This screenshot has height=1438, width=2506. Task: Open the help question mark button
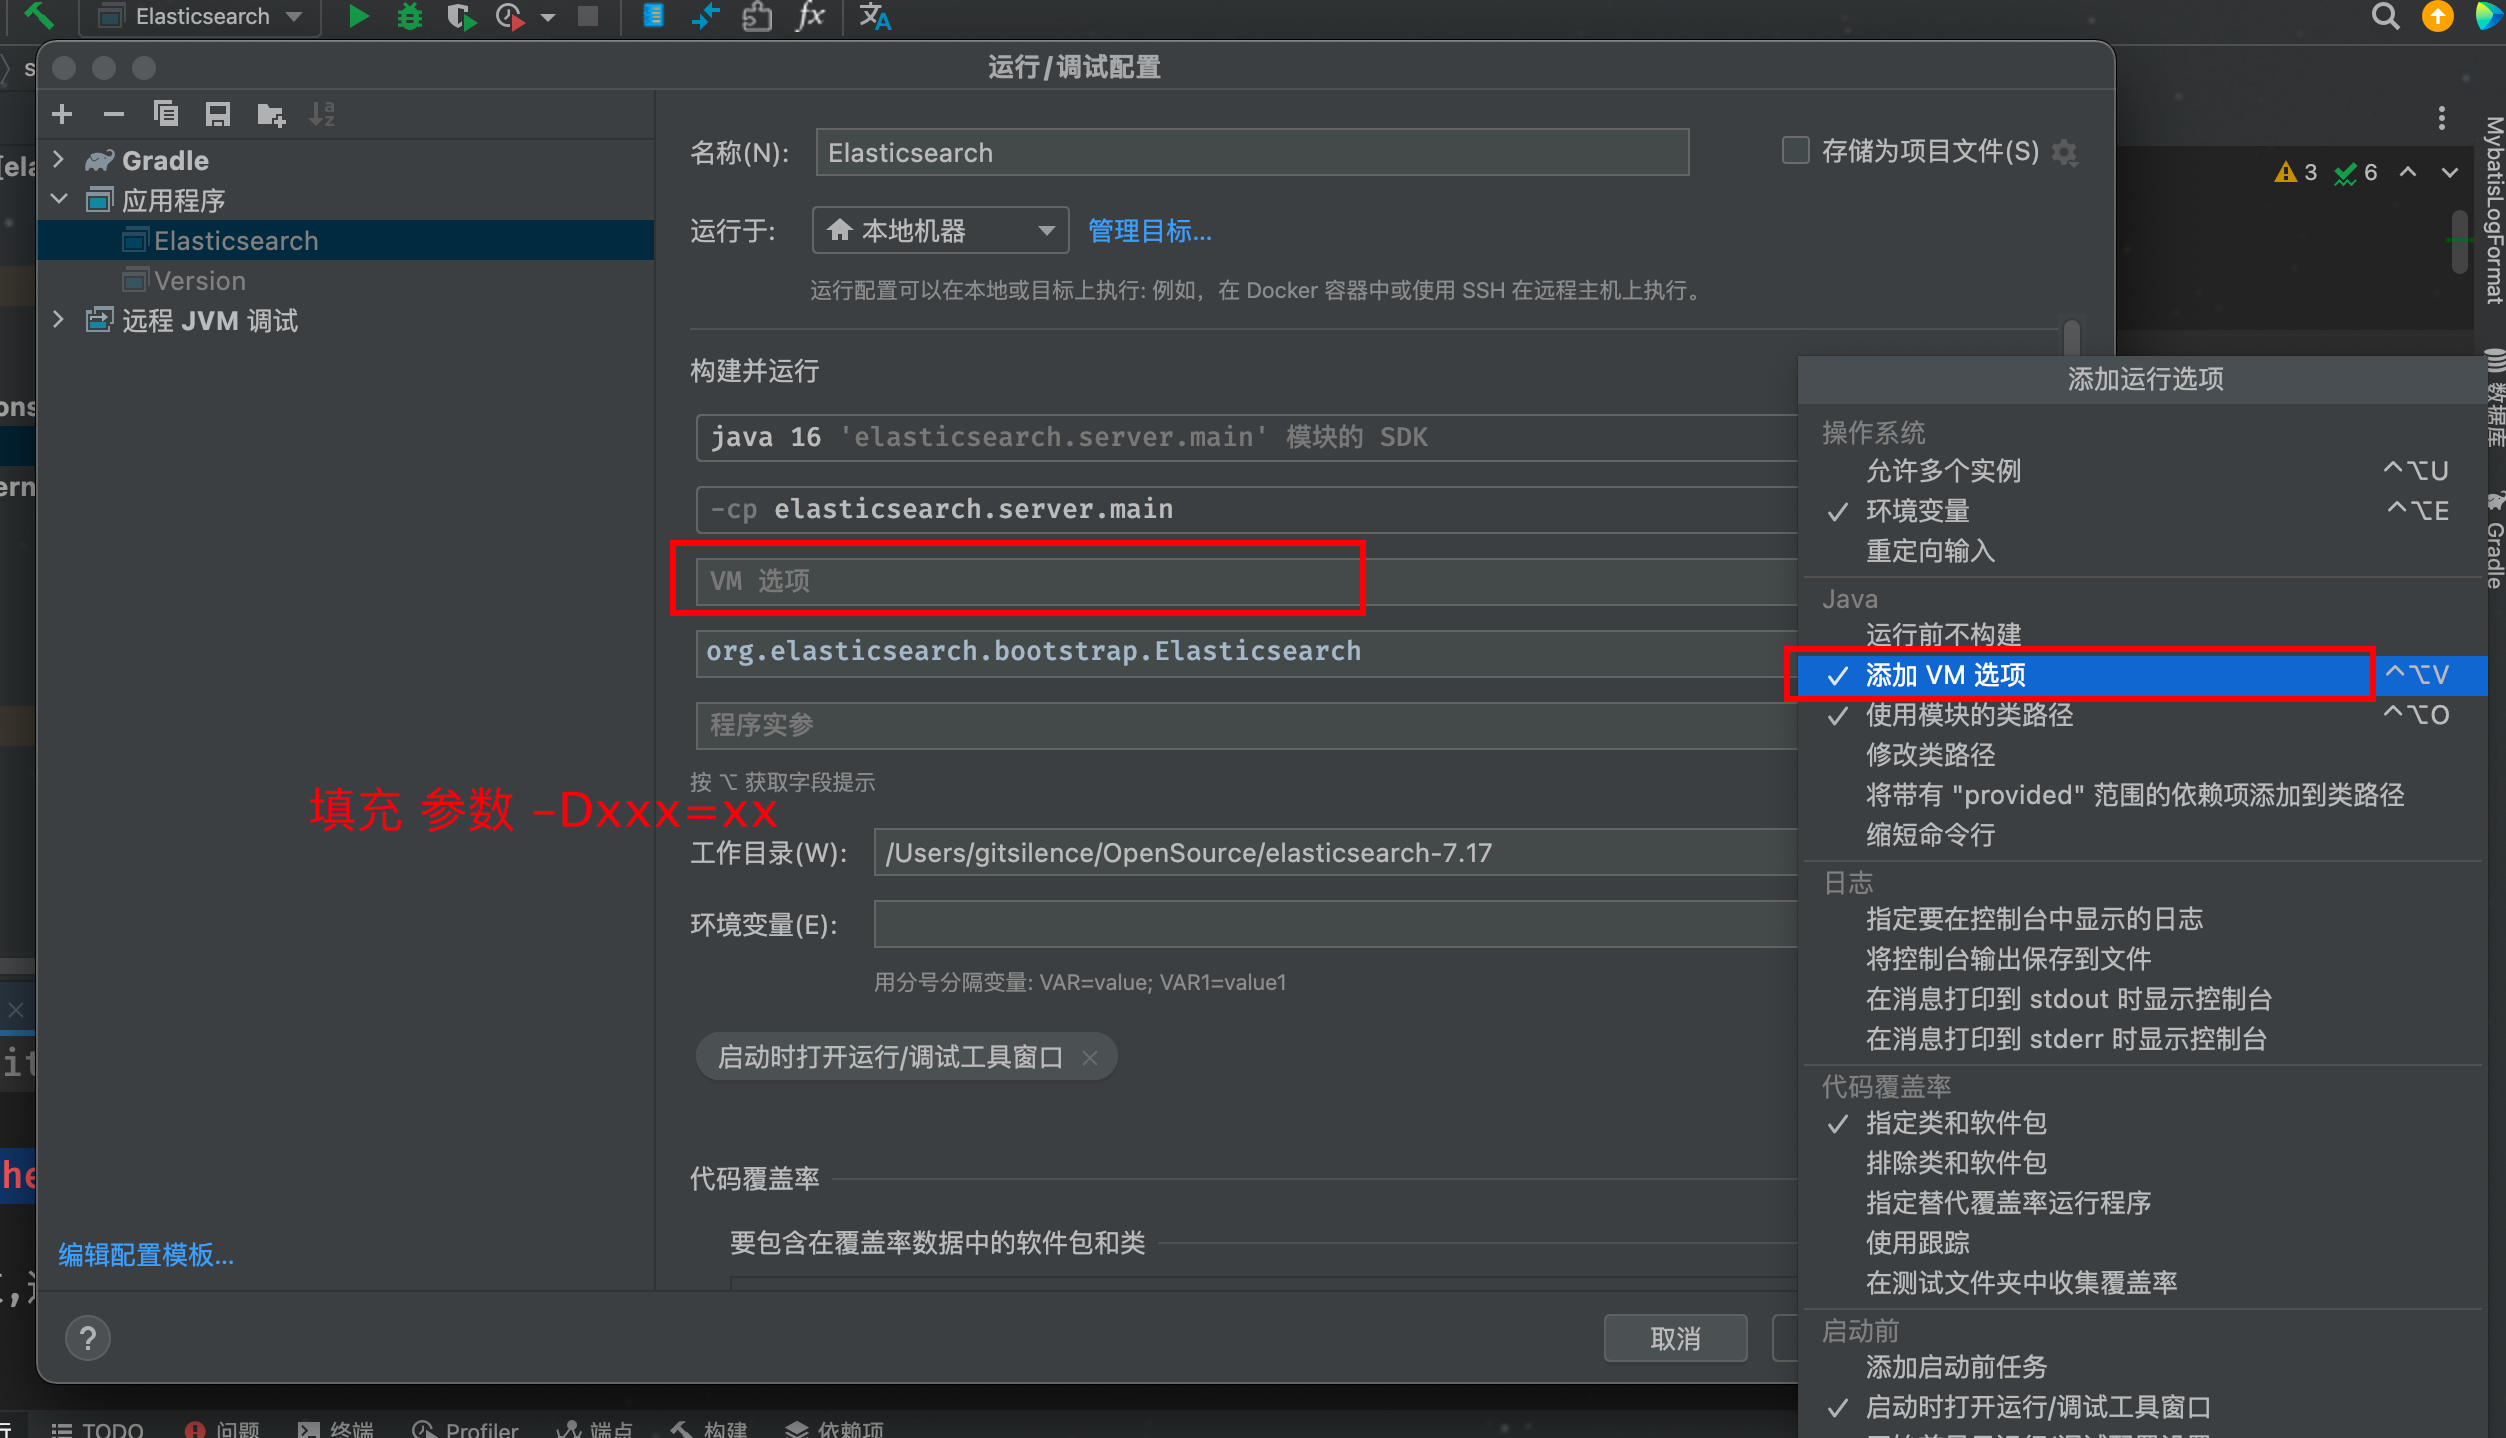(88, 1337)
